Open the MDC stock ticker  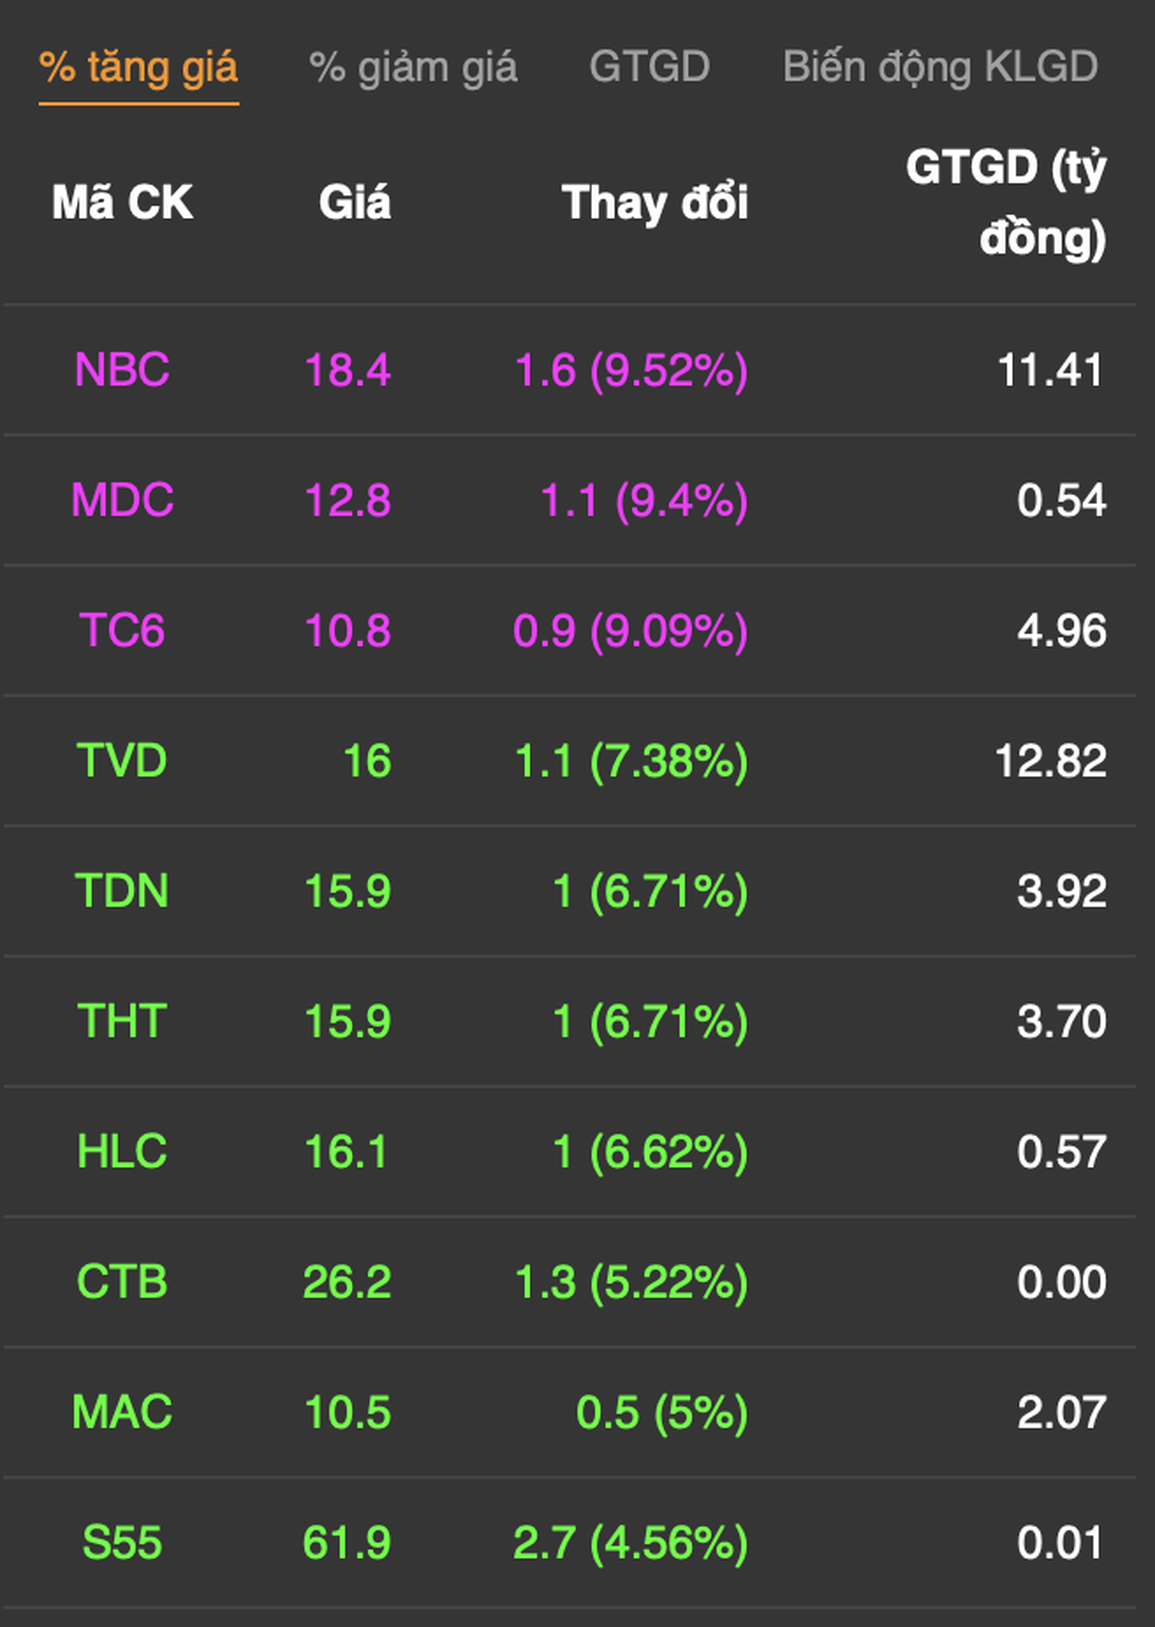pyautogui.click(x=122, y=501)
